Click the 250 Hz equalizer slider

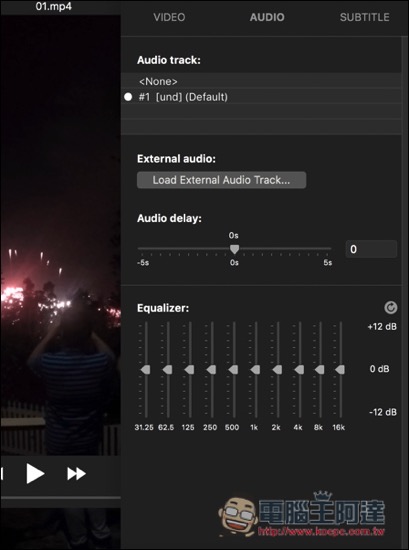(211, 369)
